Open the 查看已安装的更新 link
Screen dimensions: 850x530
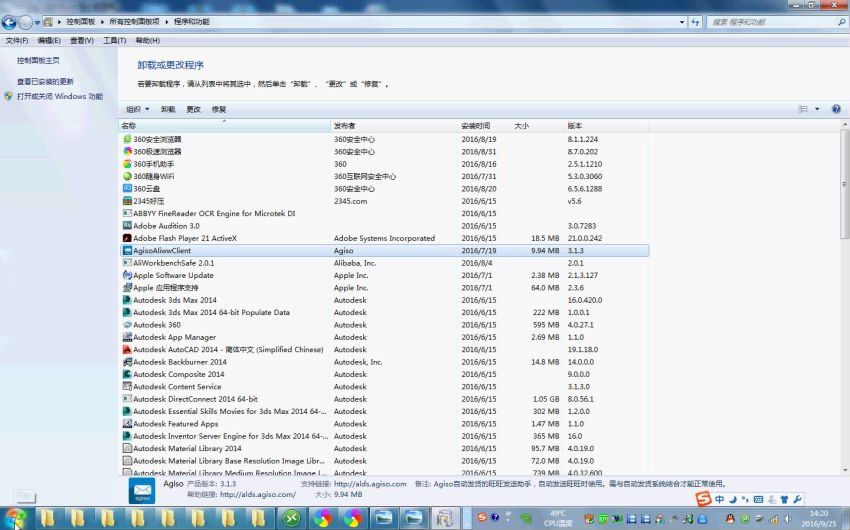tap(46, 81)
